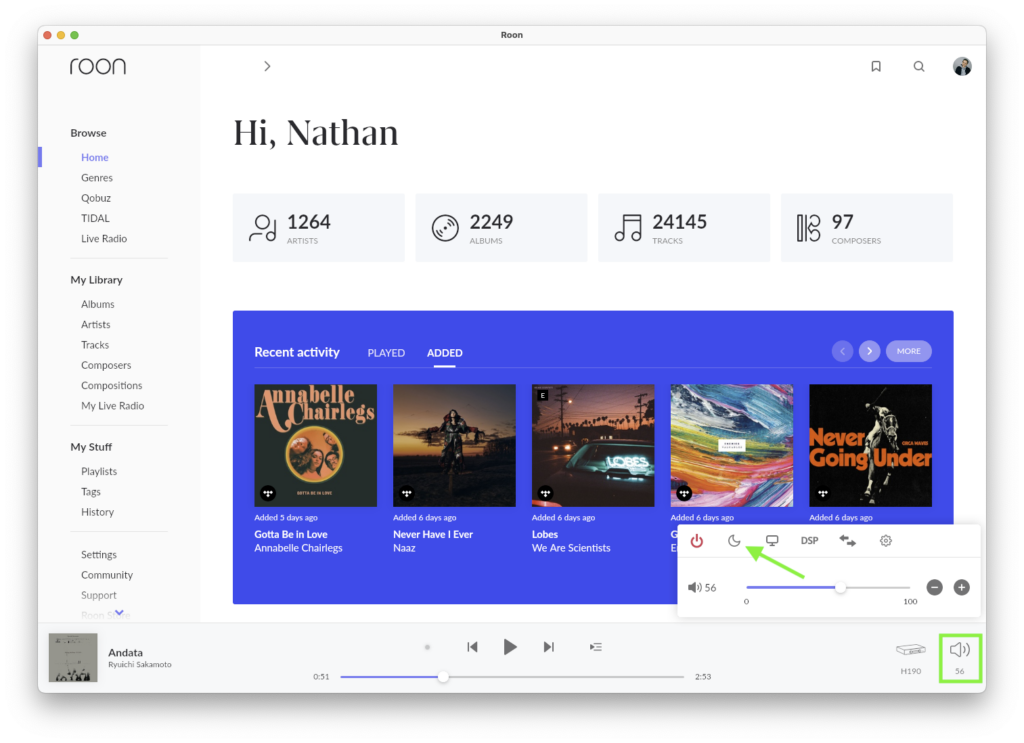Click the track progress seek bar
This screenshot has width=1024, height=743.
(512, 677)
